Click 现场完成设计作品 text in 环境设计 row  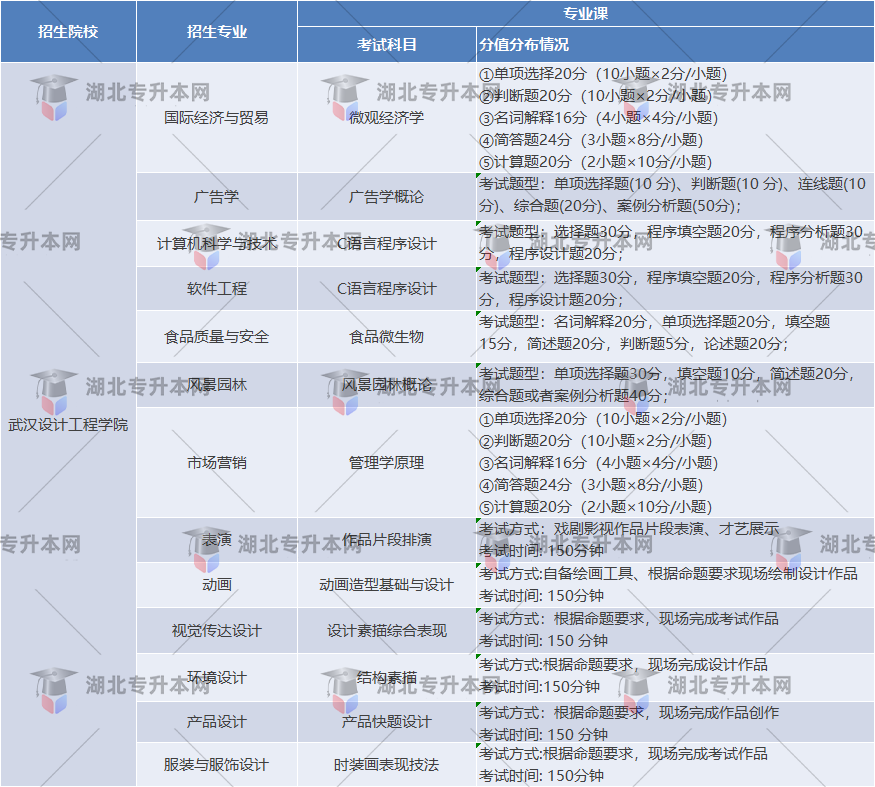point(708,665)
